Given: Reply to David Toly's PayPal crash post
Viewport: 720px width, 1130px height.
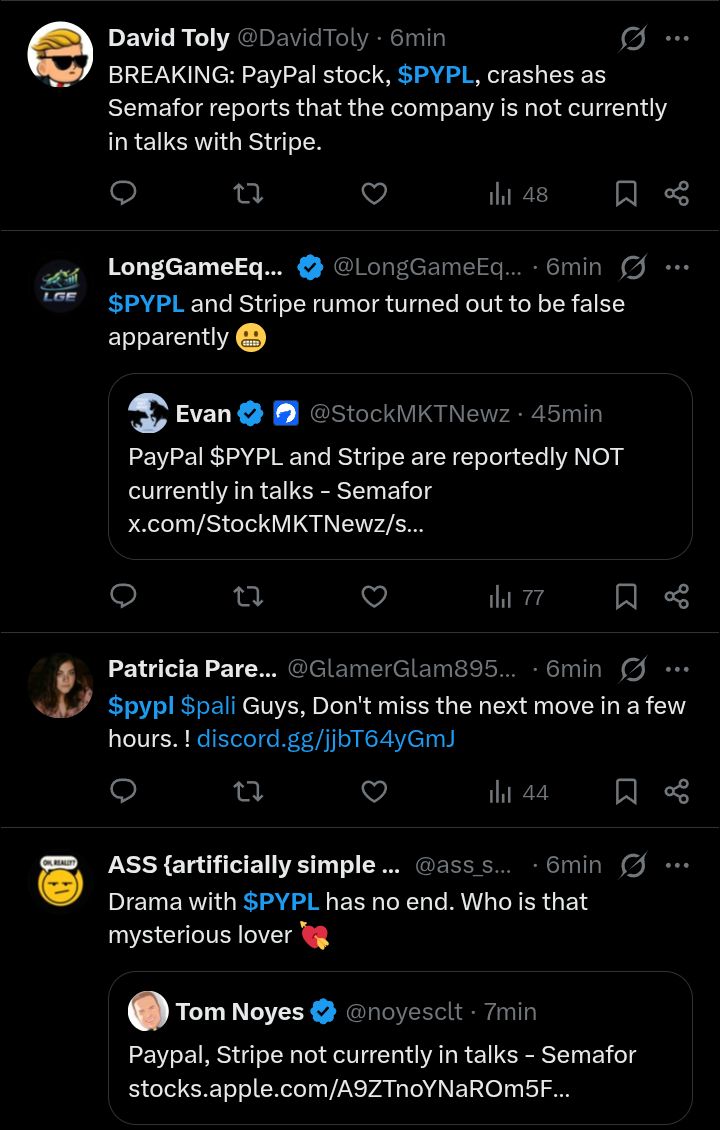Looking at the screenshot, I should pyautogui.click(x=123, y=194).
